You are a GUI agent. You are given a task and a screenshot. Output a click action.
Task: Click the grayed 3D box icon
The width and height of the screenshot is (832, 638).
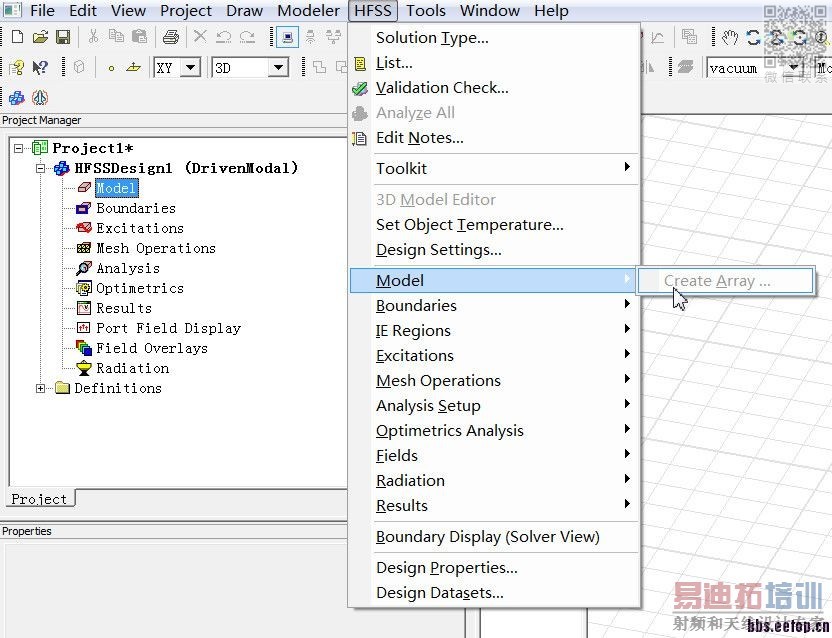(79, 67)
